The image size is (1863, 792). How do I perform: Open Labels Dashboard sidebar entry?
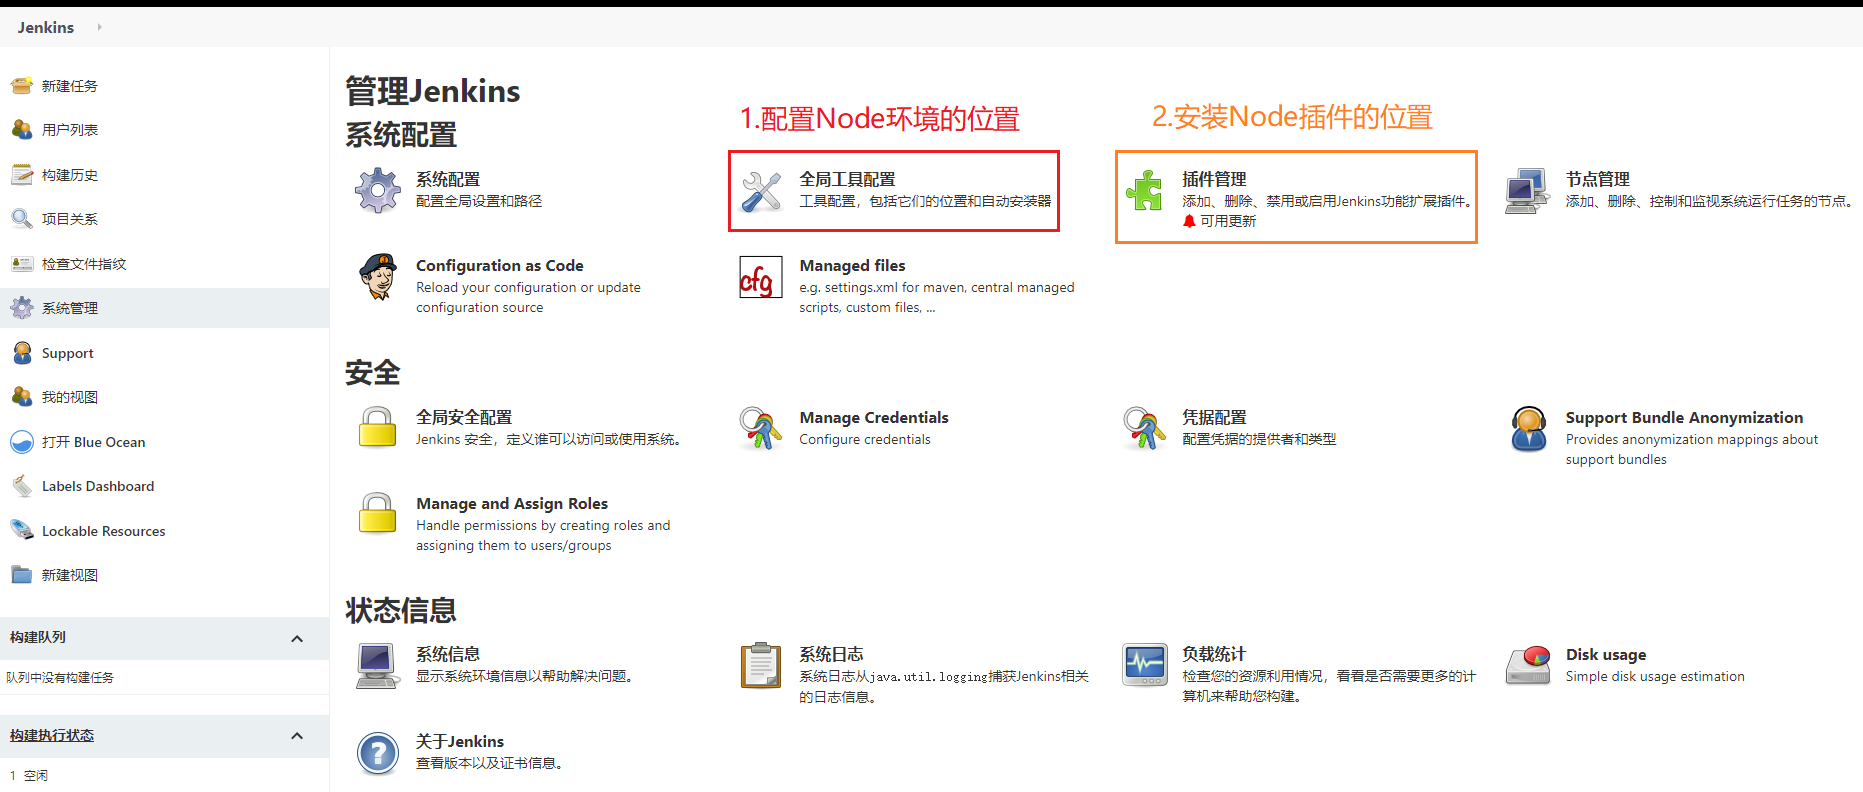[98, 486]
